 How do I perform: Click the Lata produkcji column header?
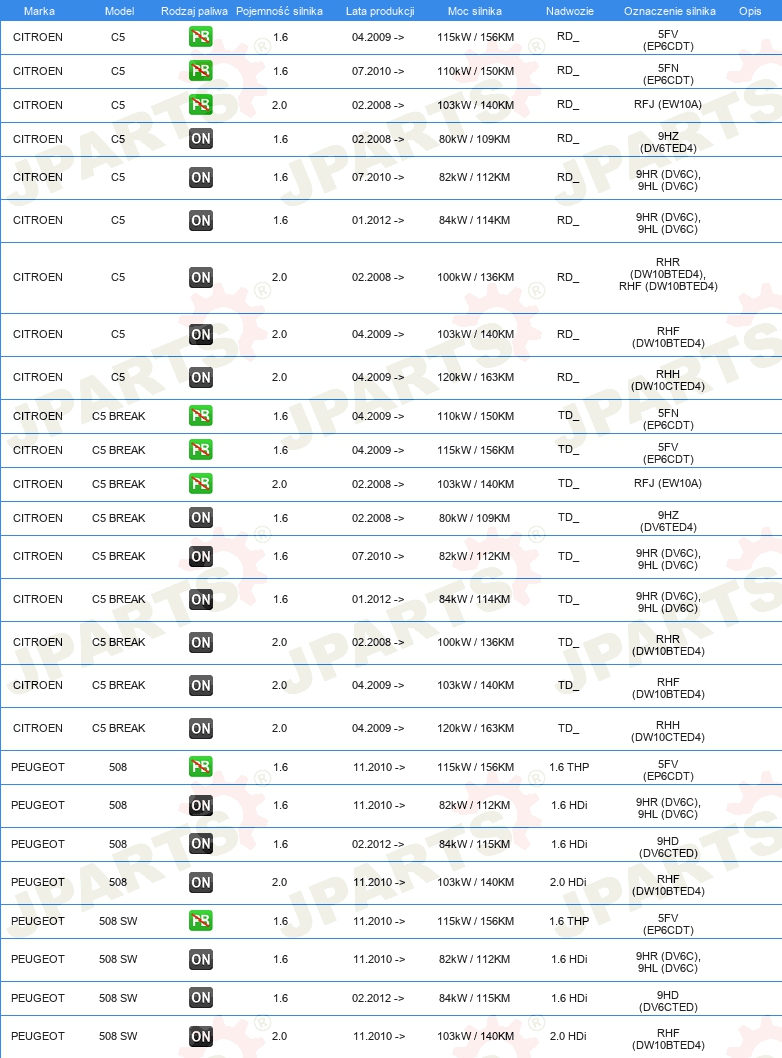click(x=380, y=11)
